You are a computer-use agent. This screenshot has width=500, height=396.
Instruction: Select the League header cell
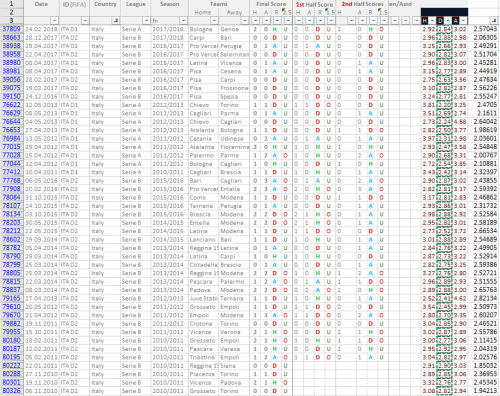(136, 4)
